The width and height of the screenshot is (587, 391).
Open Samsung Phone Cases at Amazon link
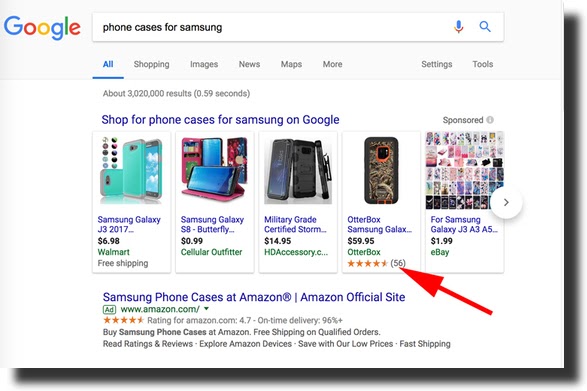[254, 297]
